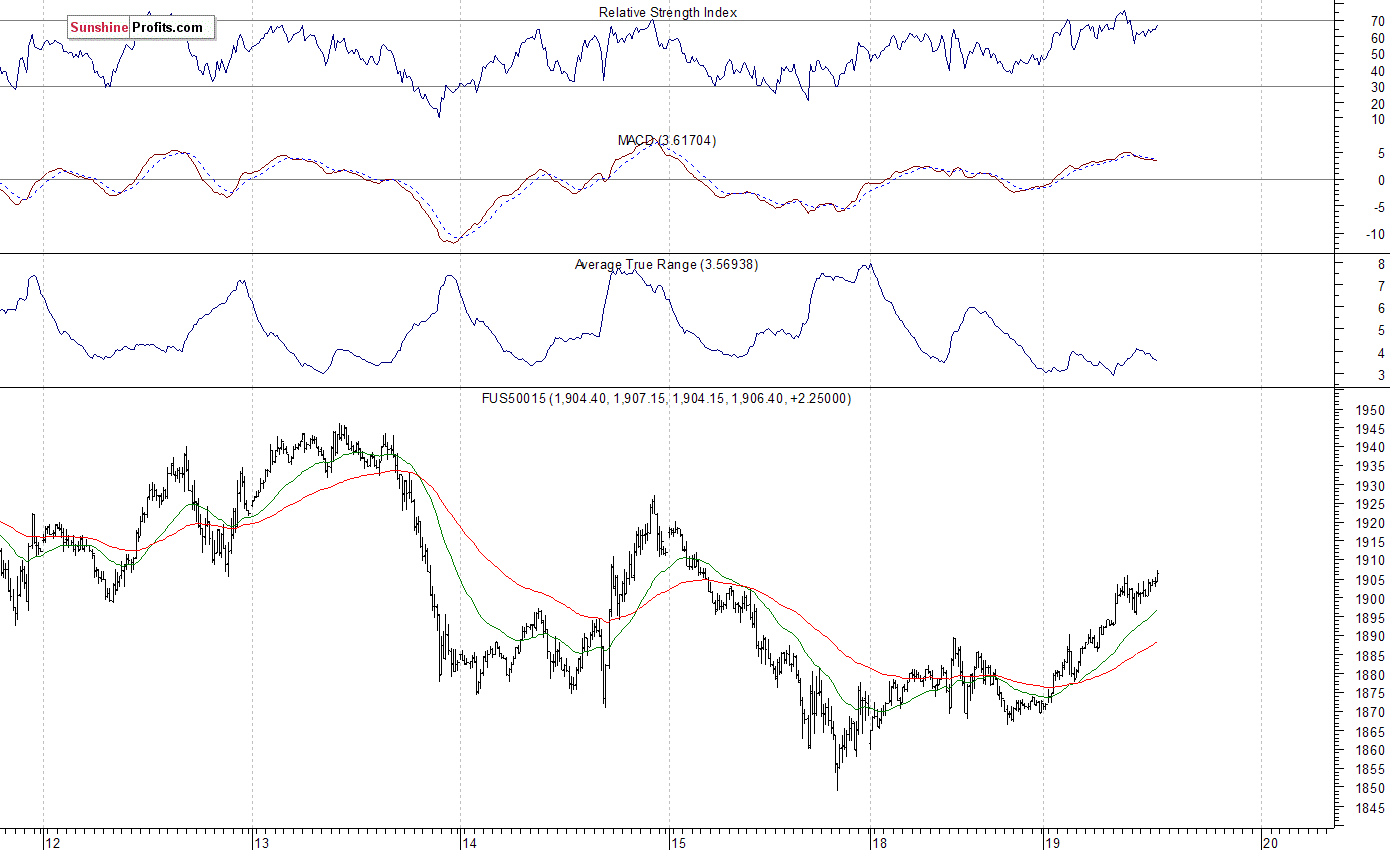
Task: Click the MACD -10 axis value
Action: (1375, 234)
